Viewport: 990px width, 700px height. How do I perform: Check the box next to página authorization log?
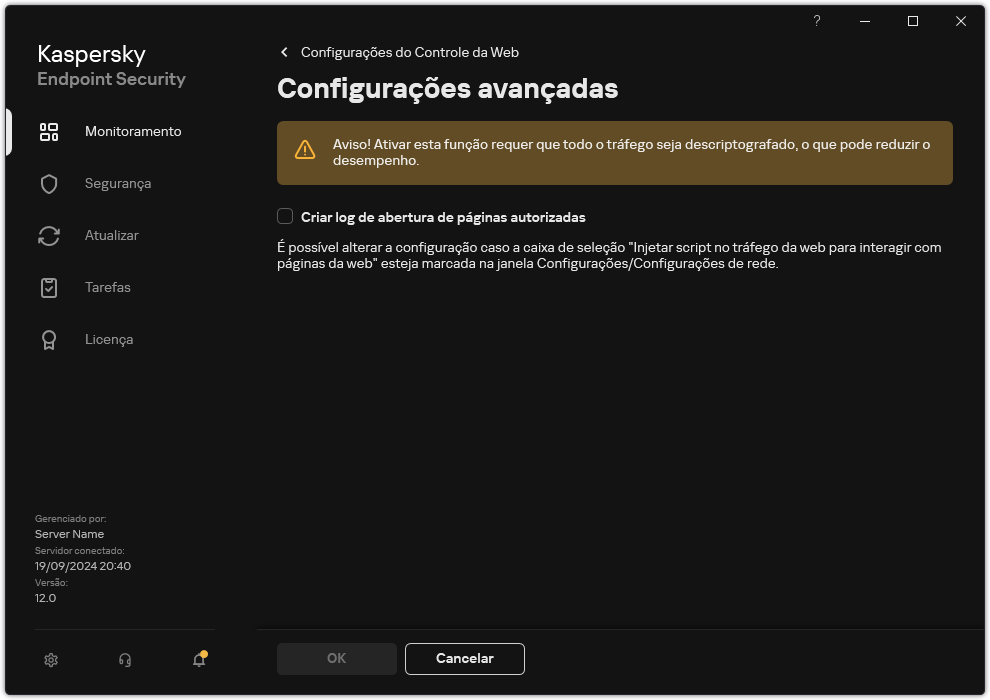pyautogui.click(x=285, y=217)
